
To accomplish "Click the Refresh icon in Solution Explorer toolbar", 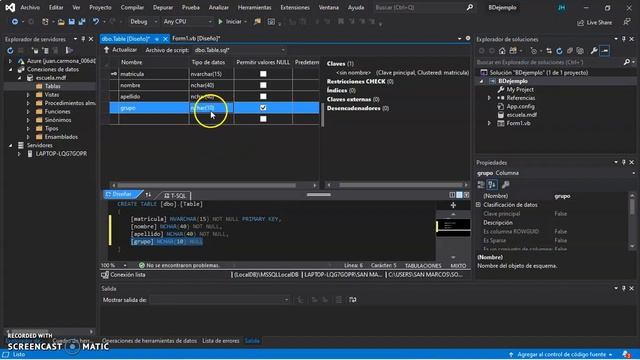I will click(559, 51).
